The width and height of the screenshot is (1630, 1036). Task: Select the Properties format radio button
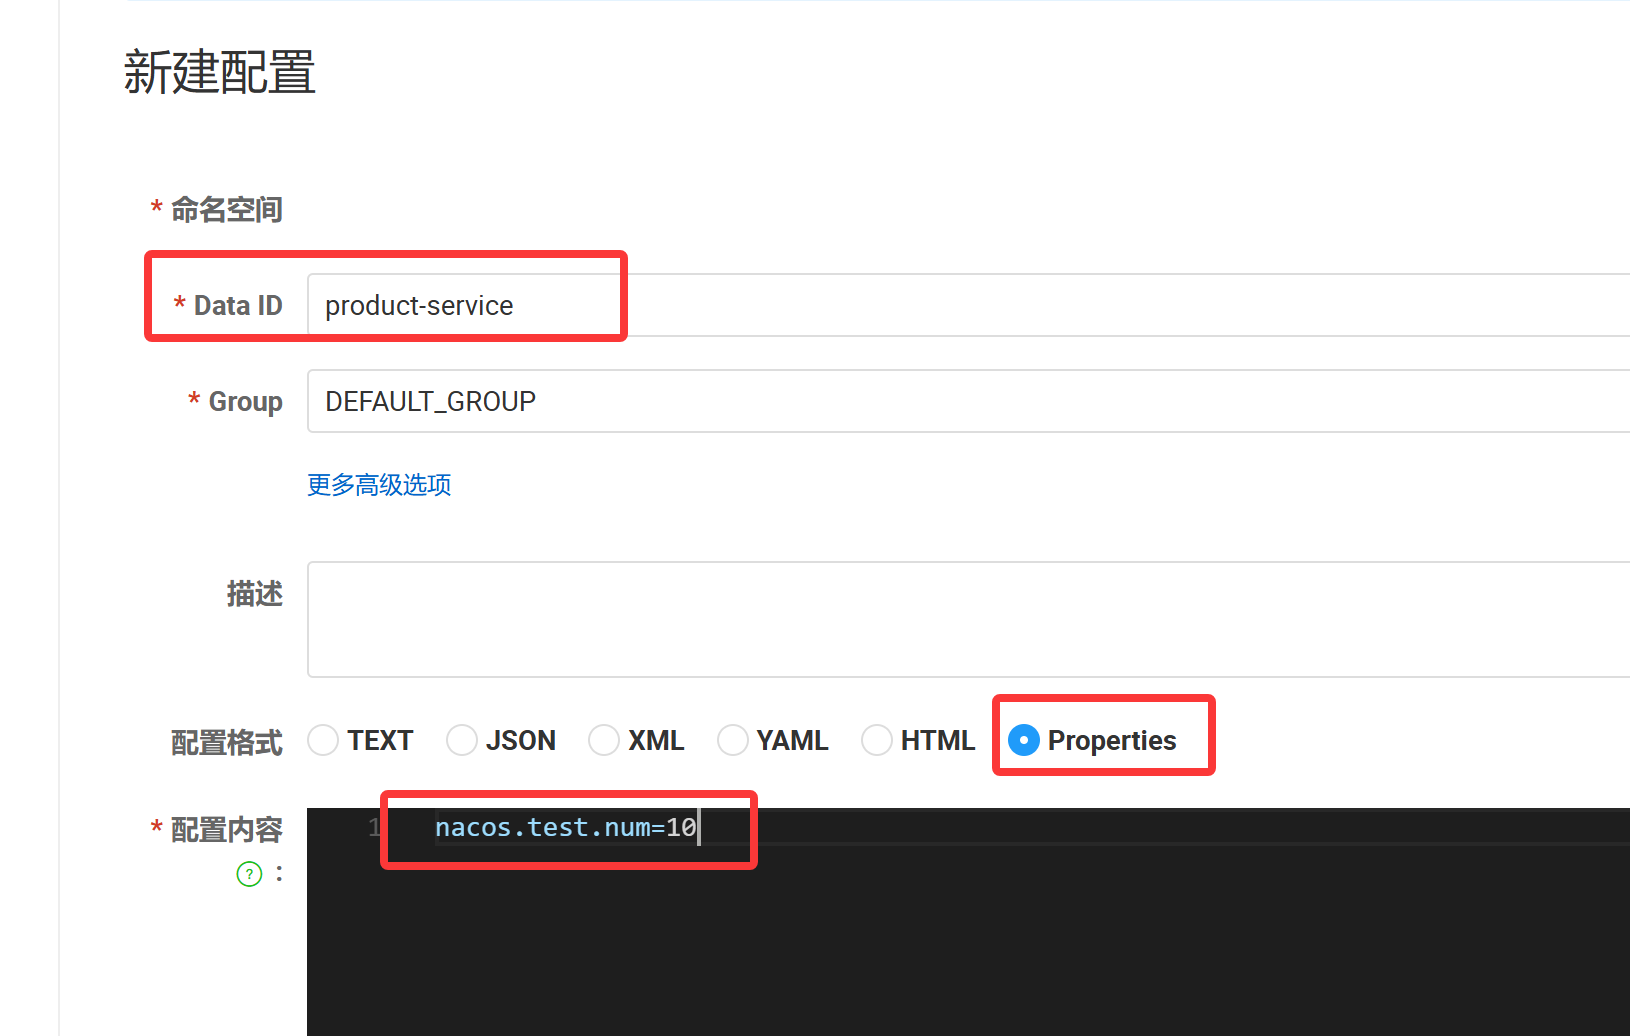point(1024,740)
